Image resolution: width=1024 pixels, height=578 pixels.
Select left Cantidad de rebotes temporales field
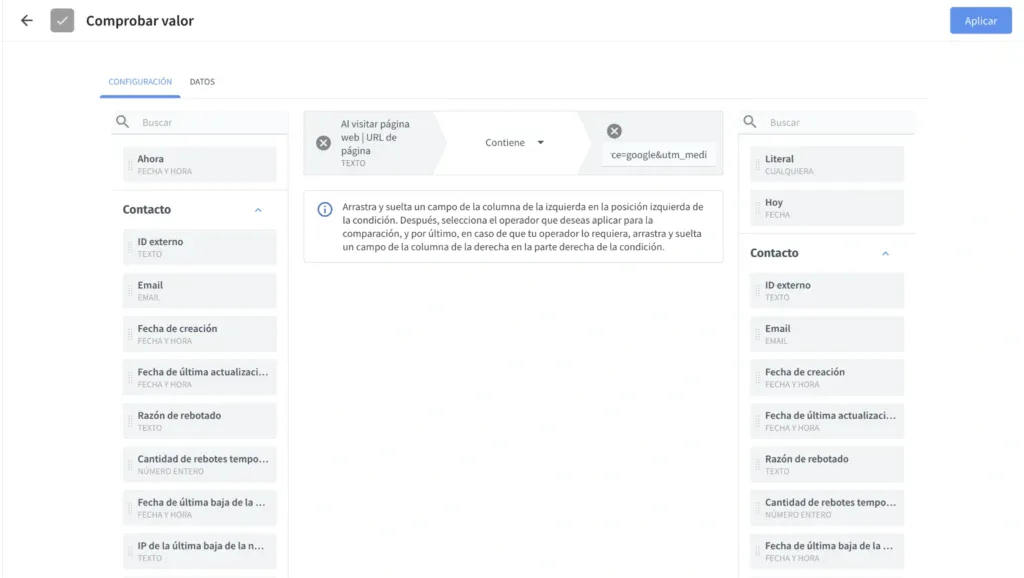(199, 464)
